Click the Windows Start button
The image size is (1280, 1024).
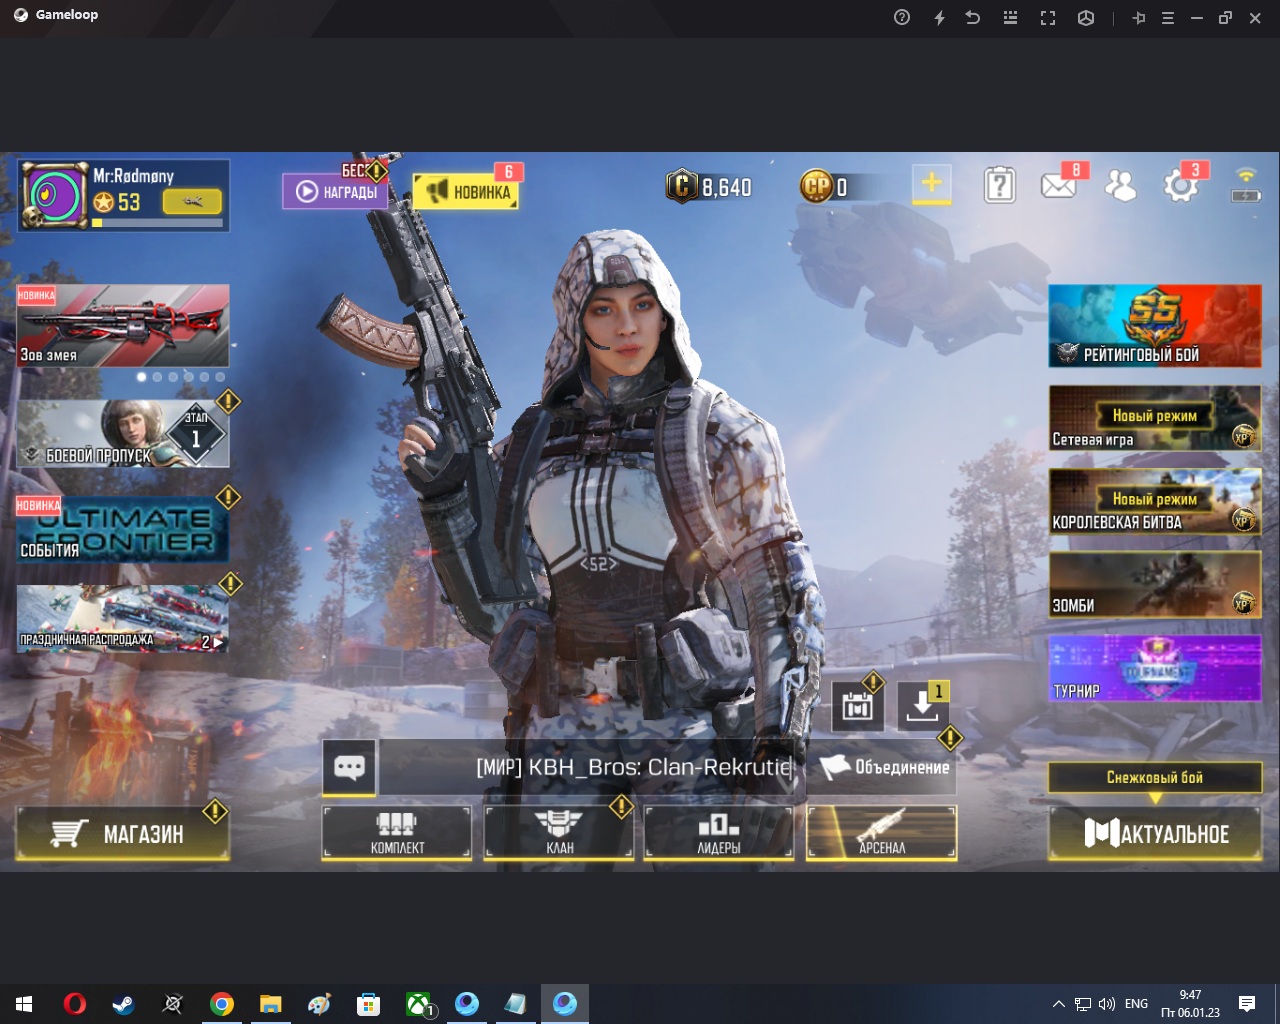[x=24, y=1004]
